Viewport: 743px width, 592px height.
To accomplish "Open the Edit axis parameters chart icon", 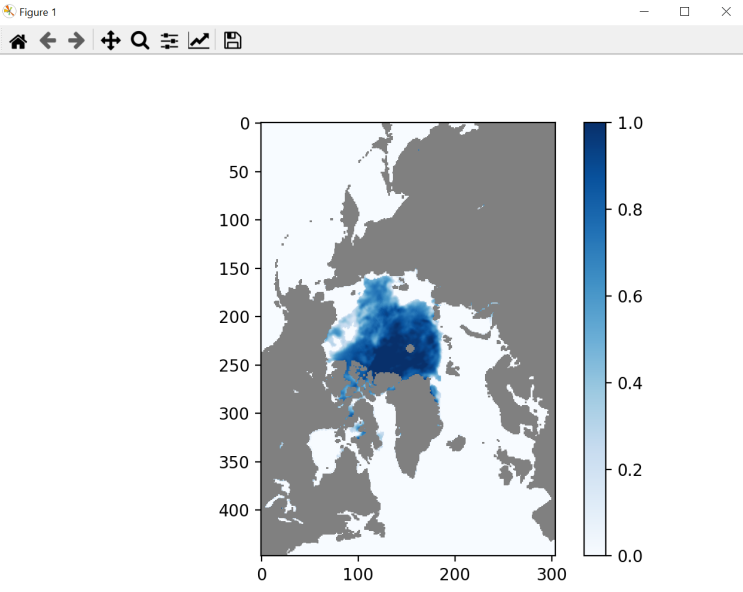I will 199,40.
